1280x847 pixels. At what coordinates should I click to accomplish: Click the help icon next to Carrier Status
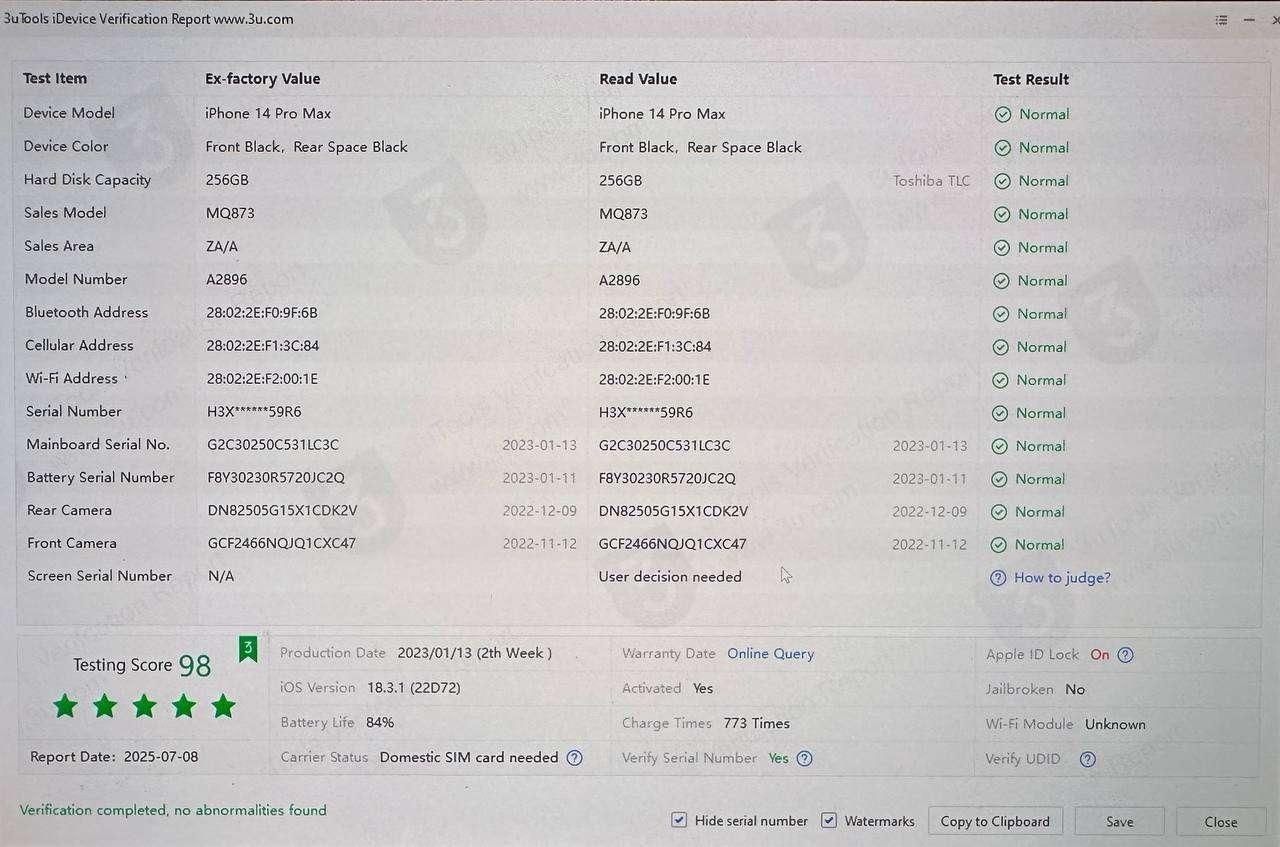point(574,758)
